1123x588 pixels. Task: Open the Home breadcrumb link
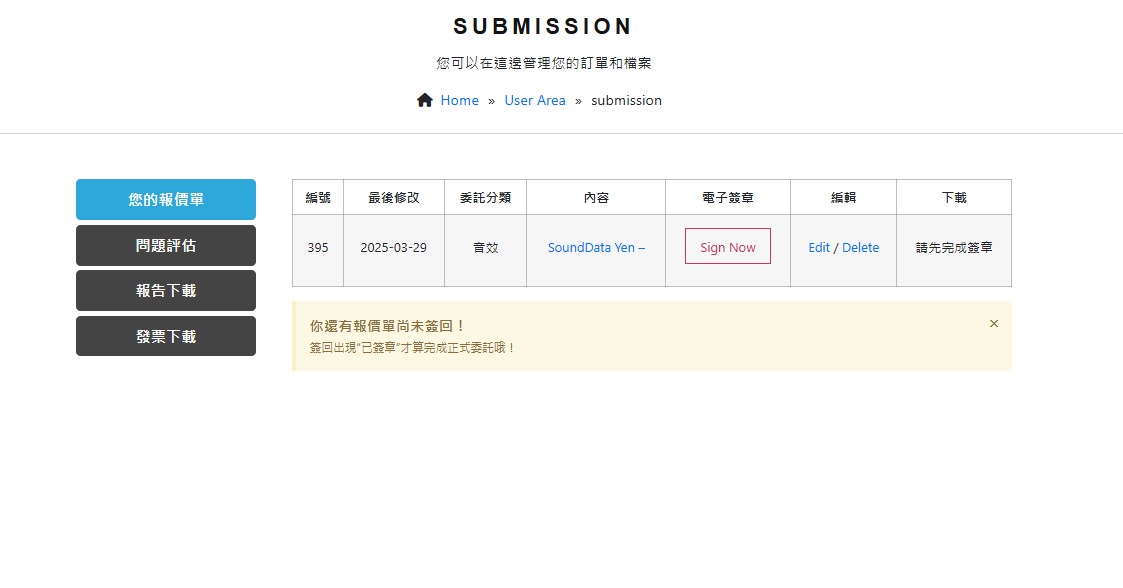pos(459,100)
